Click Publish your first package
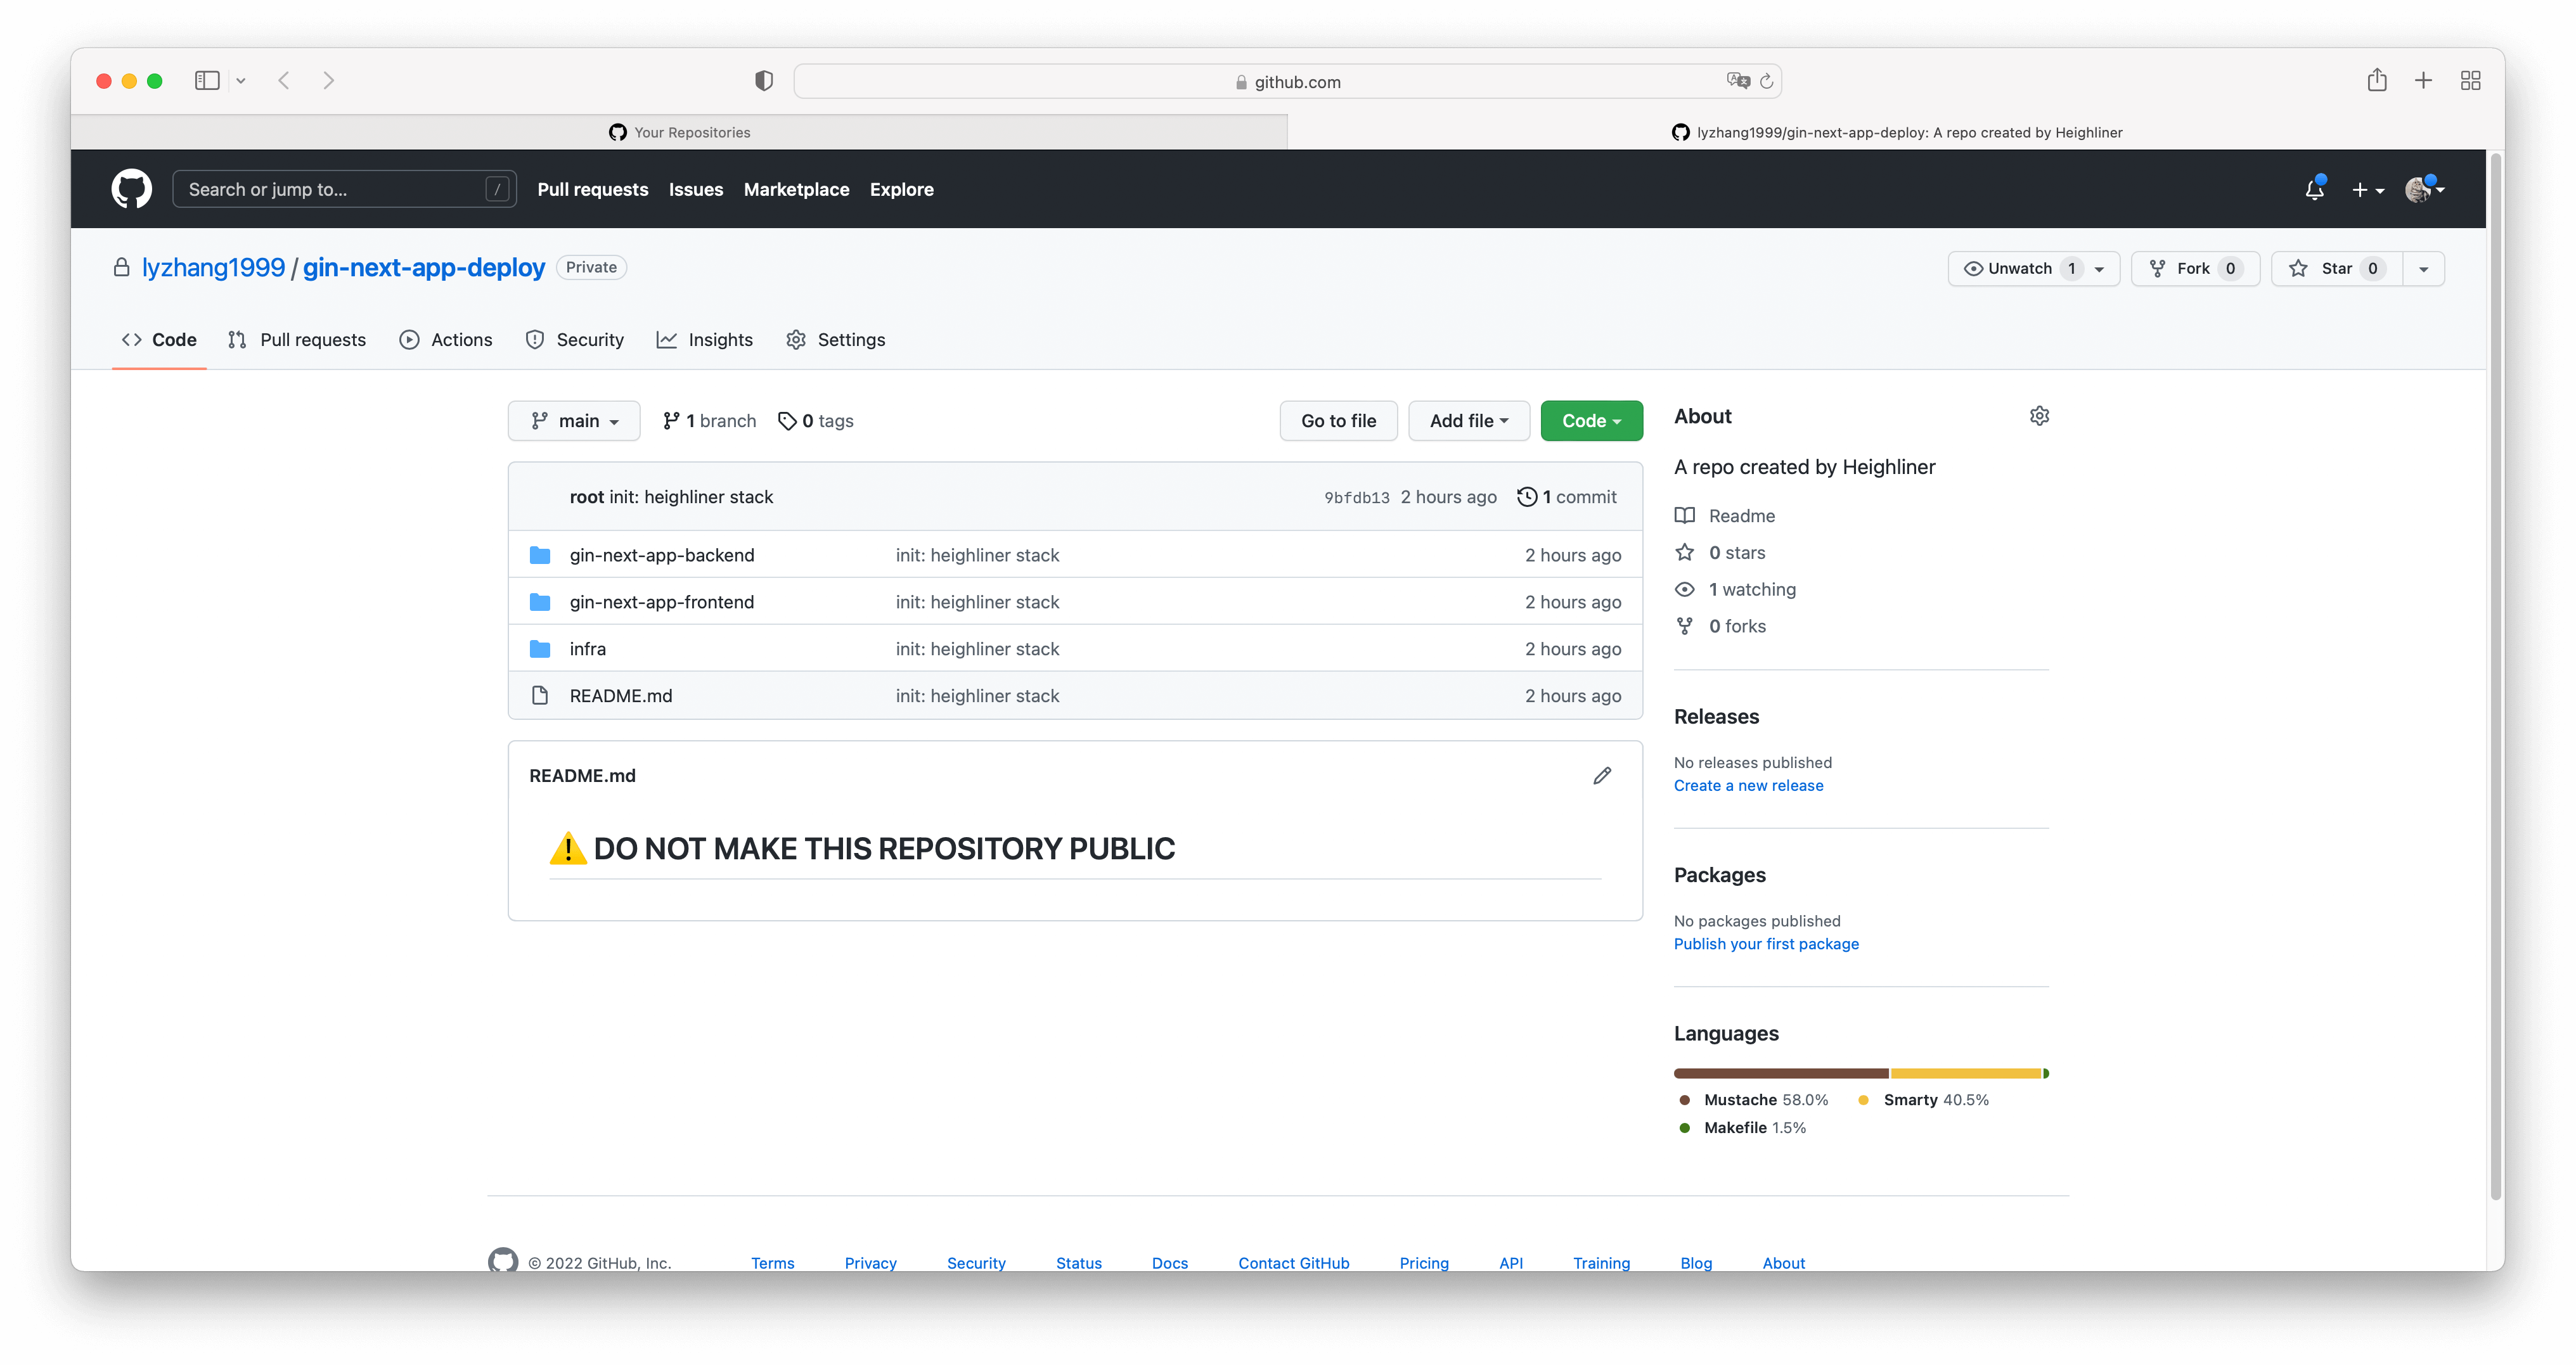2576x1365 pixels. (x=1766, y=944)
